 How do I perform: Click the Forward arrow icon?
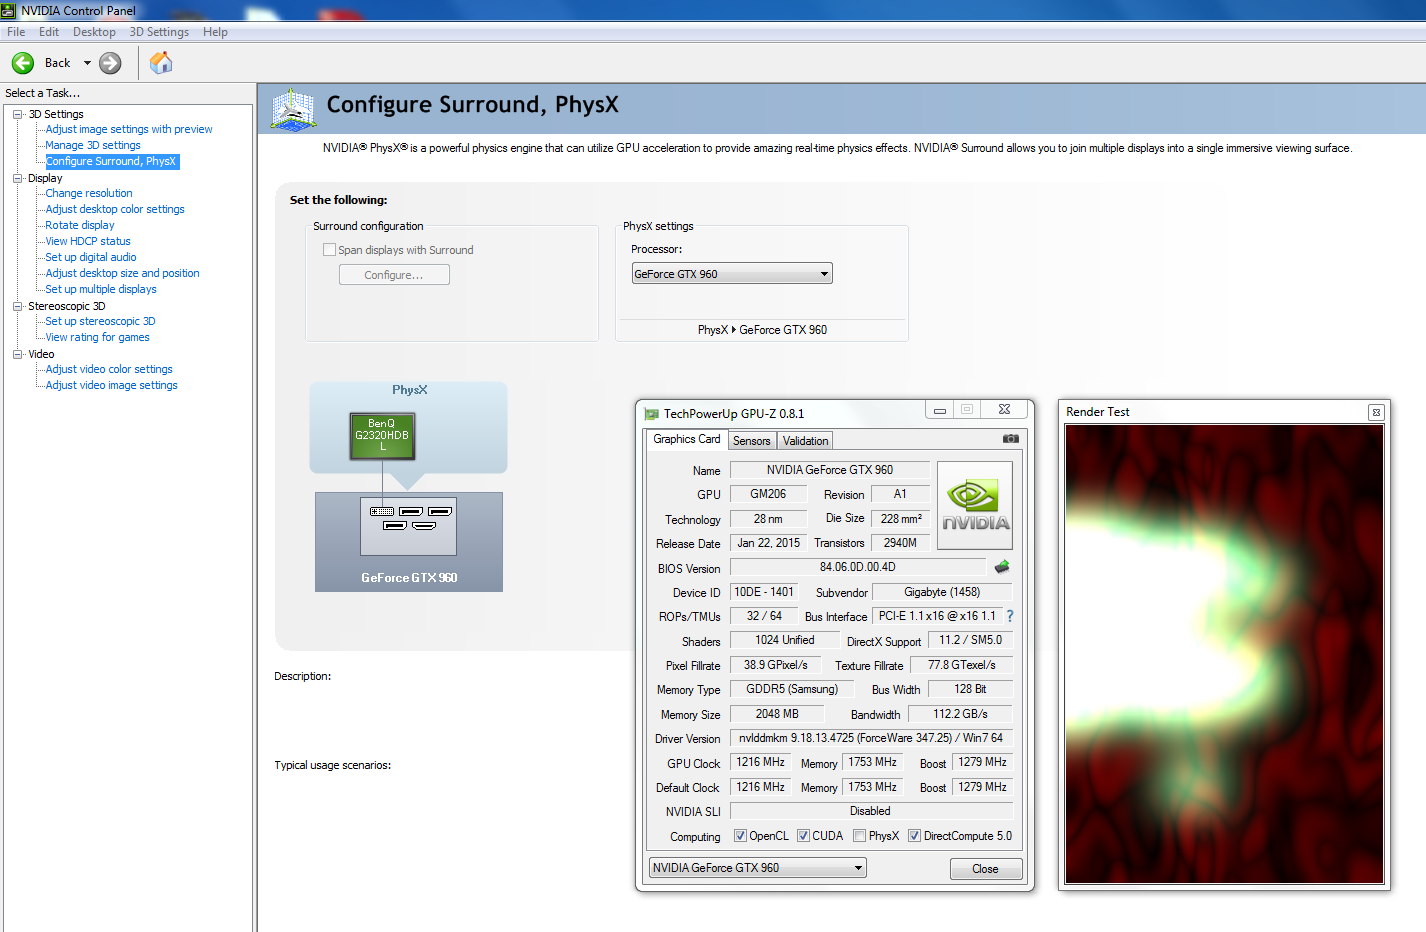click(110, 63)
